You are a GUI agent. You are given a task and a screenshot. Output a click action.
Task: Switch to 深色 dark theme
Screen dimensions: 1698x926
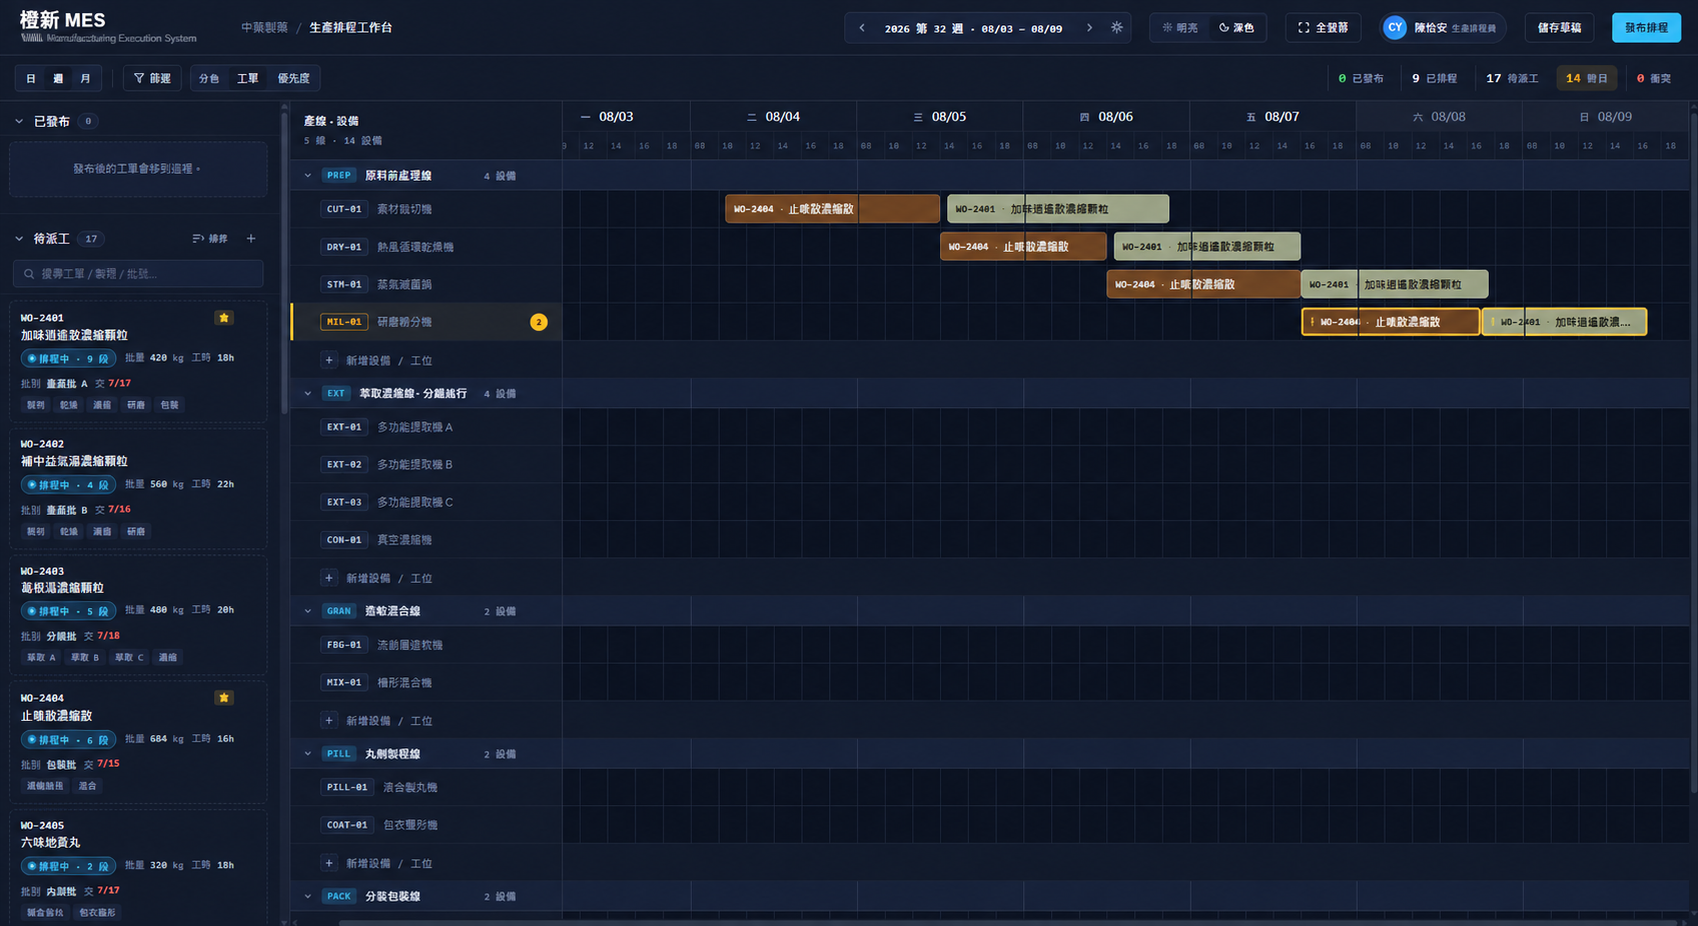(x=1236, y=28)
